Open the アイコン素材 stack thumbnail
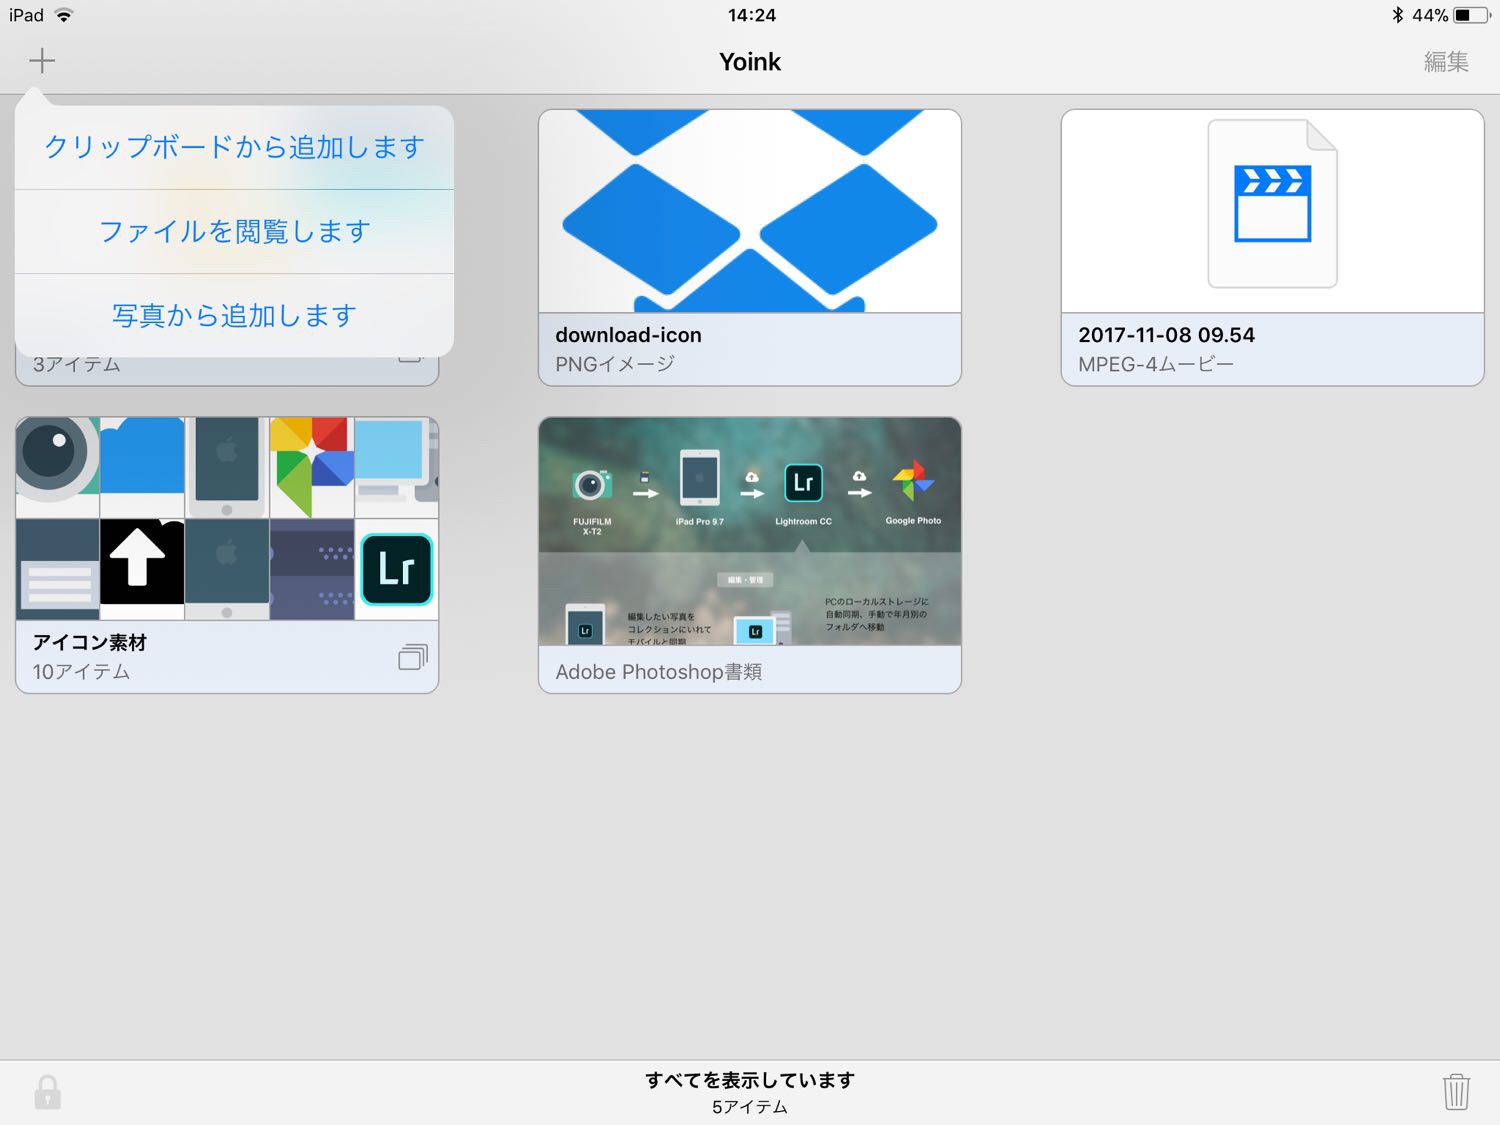 227,518
